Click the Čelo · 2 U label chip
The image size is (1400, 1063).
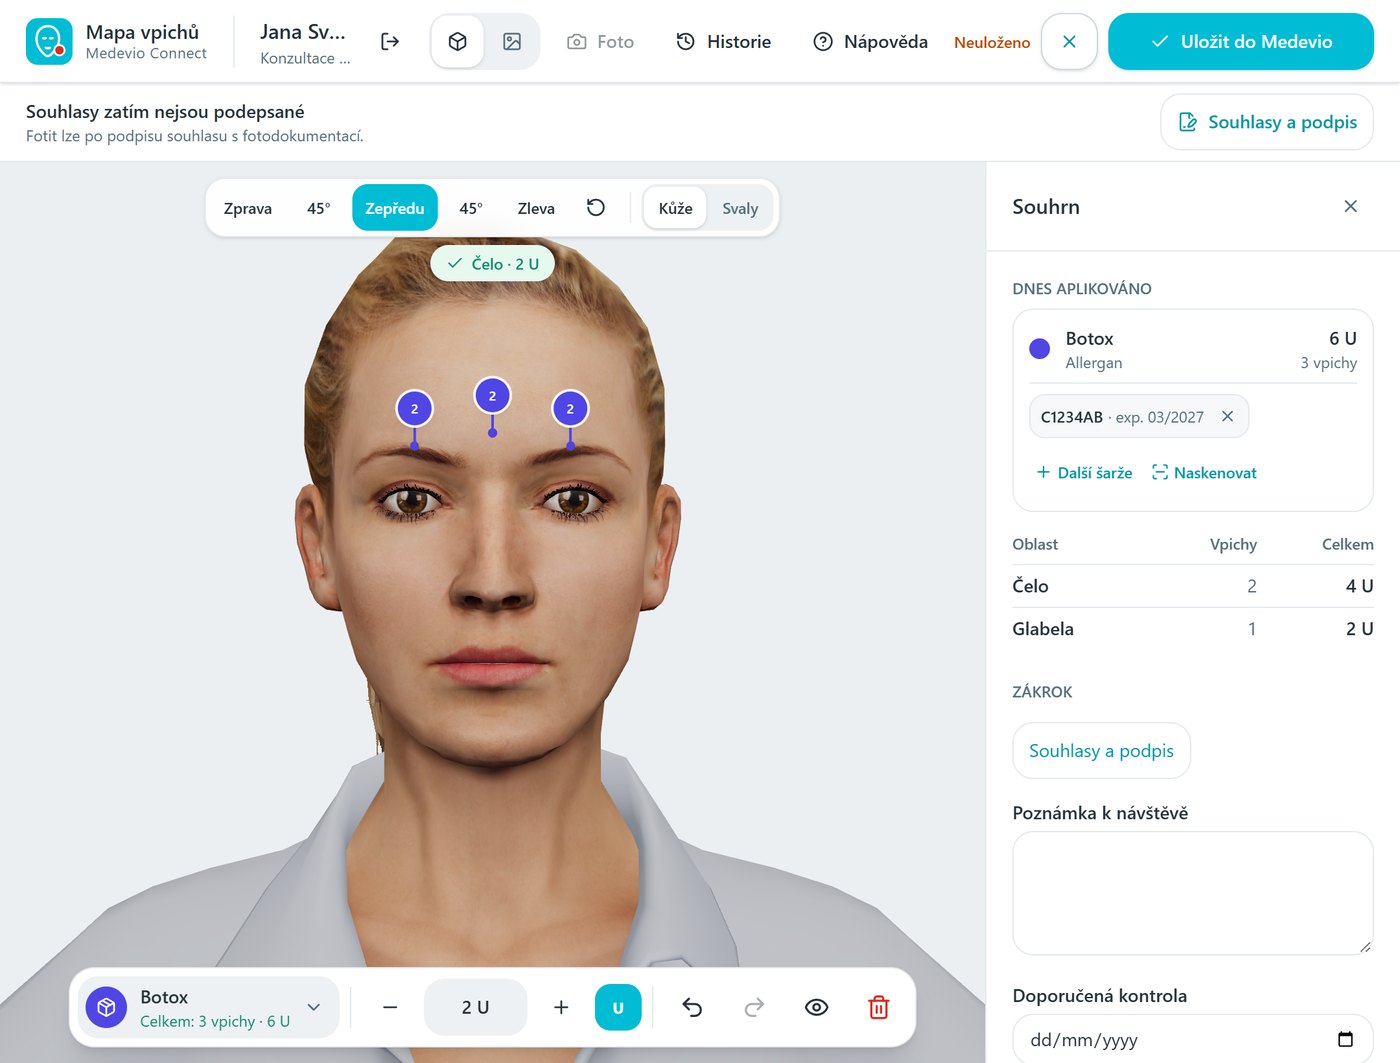[x=493, y=264]
